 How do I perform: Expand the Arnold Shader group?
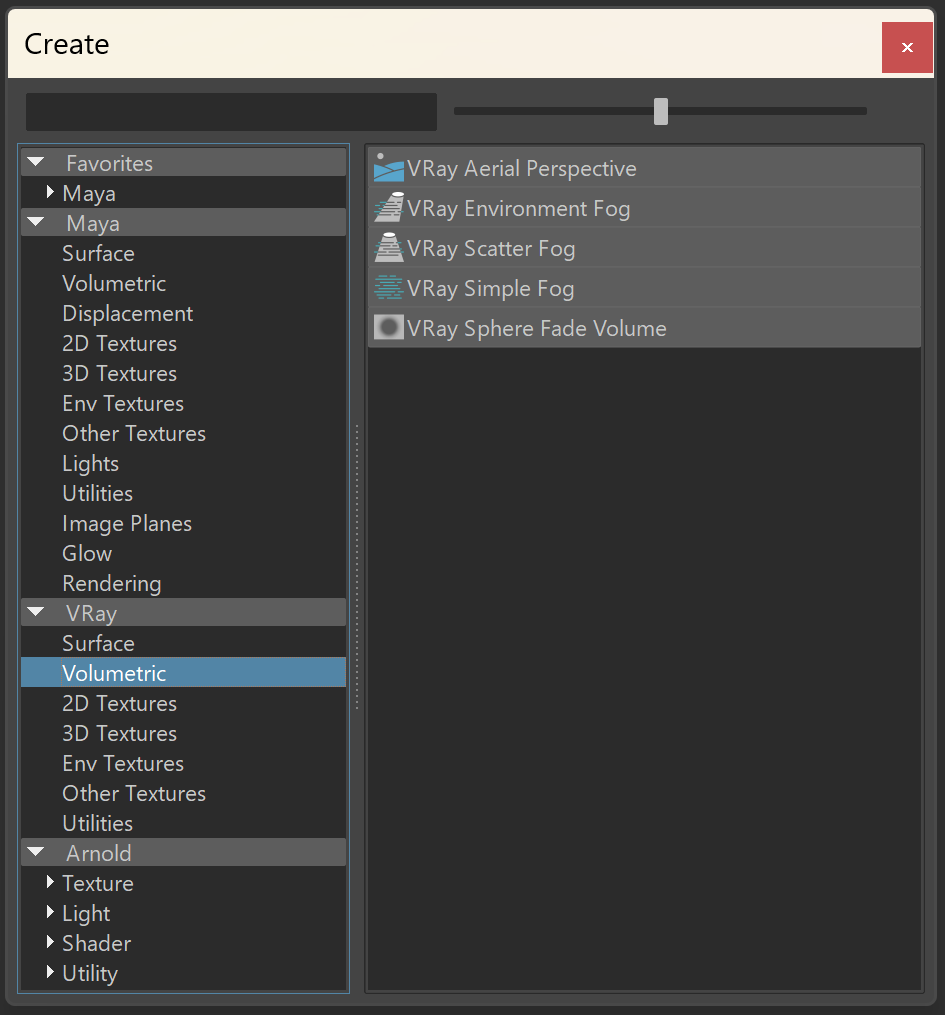click(50, 942)
